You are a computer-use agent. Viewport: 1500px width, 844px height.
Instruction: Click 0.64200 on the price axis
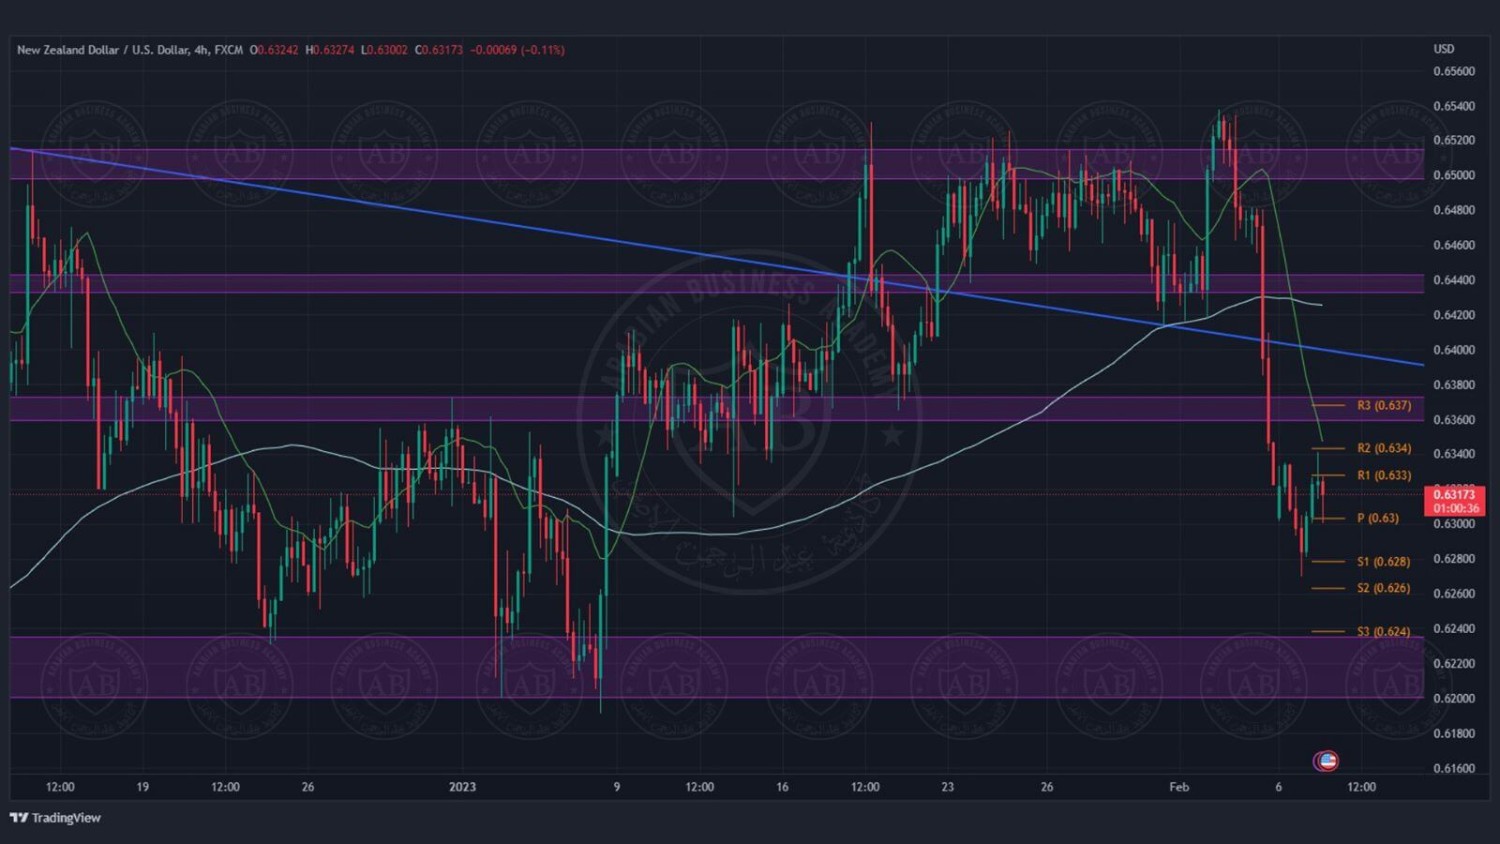[x=1454, y=315]
